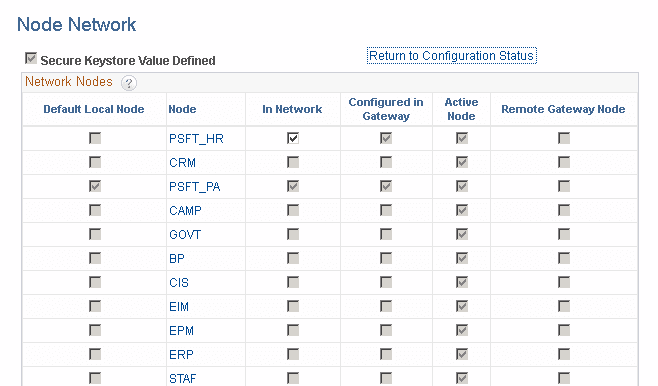The width and height of the screenshot is (658, 386).
Task: Click the Default Local Node column header
Action: [94, 109]
